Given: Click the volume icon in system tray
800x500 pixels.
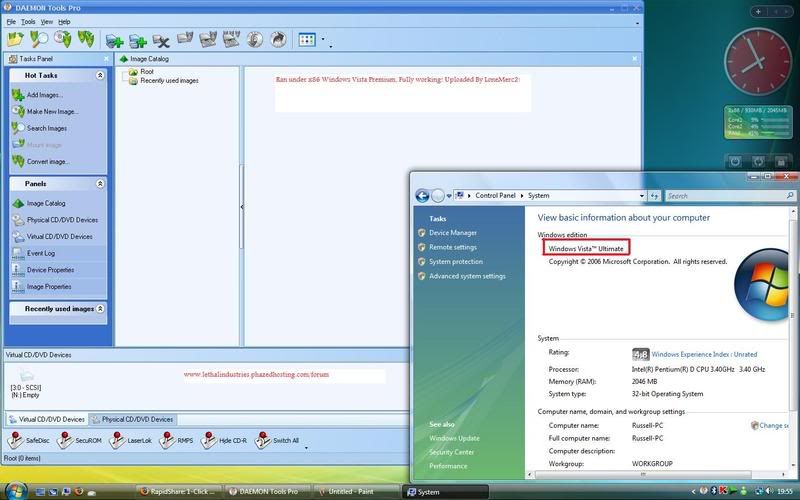Looking at the screenshot, I should tap(768, 492).
